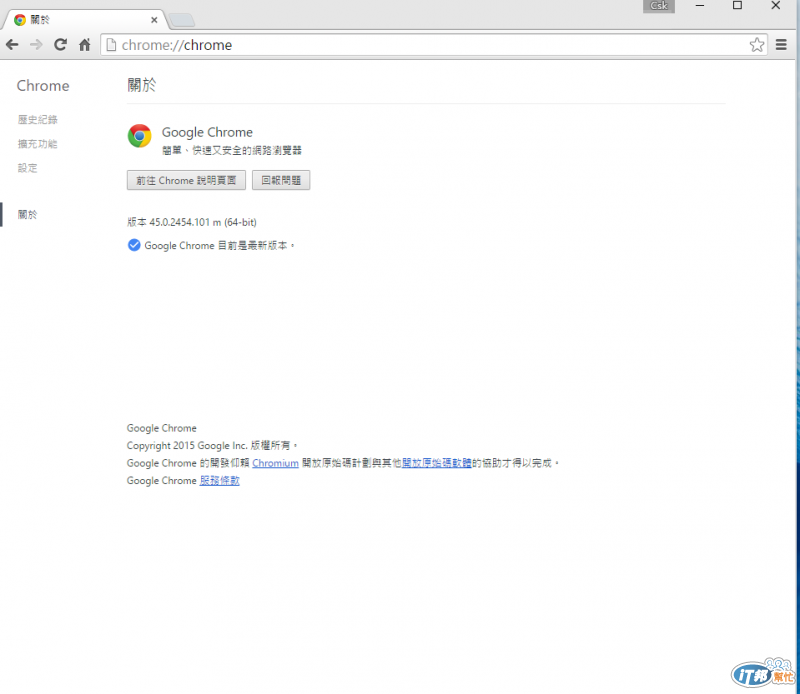Click the Chrome sidebar heading
This screenshot has width=800, height=694.
[x=43, y=86]
